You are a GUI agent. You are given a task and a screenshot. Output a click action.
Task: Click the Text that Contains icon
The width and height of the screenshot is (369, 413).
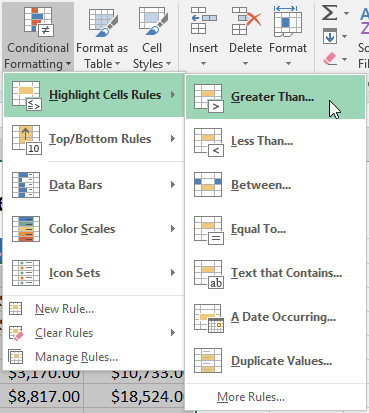209,274
